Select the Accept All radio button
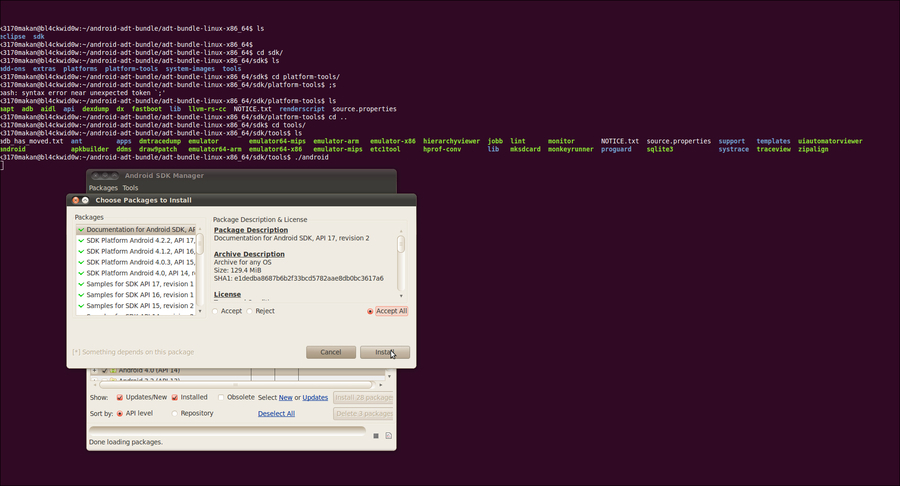Image resolution: width=900 pixels, height=486 pixels. coord(371,311)
